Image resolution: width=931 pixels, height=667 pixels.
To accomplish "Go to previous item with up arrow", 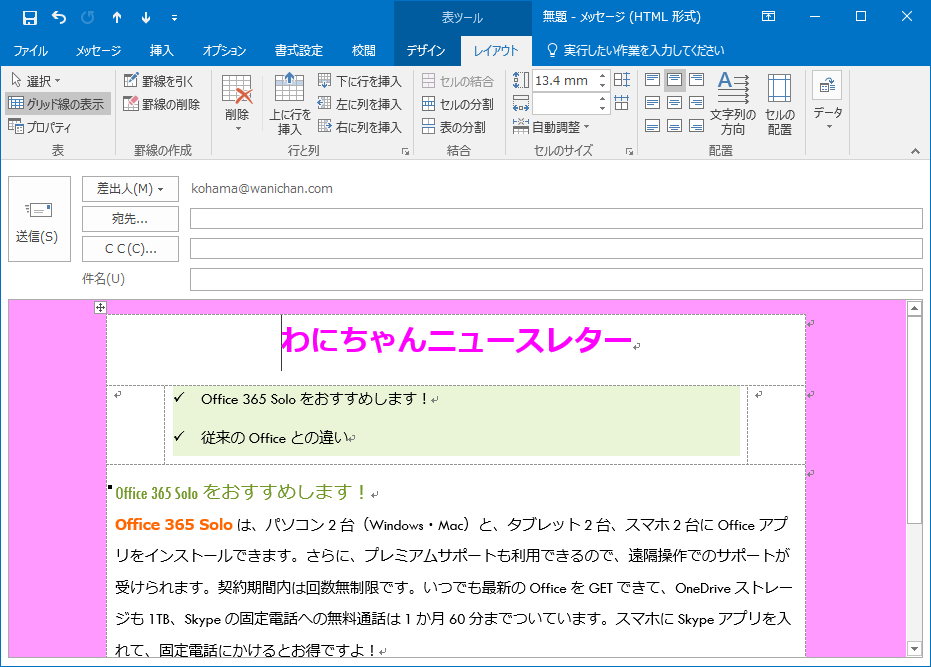I will pyautogui.click(x=117, y=18).
